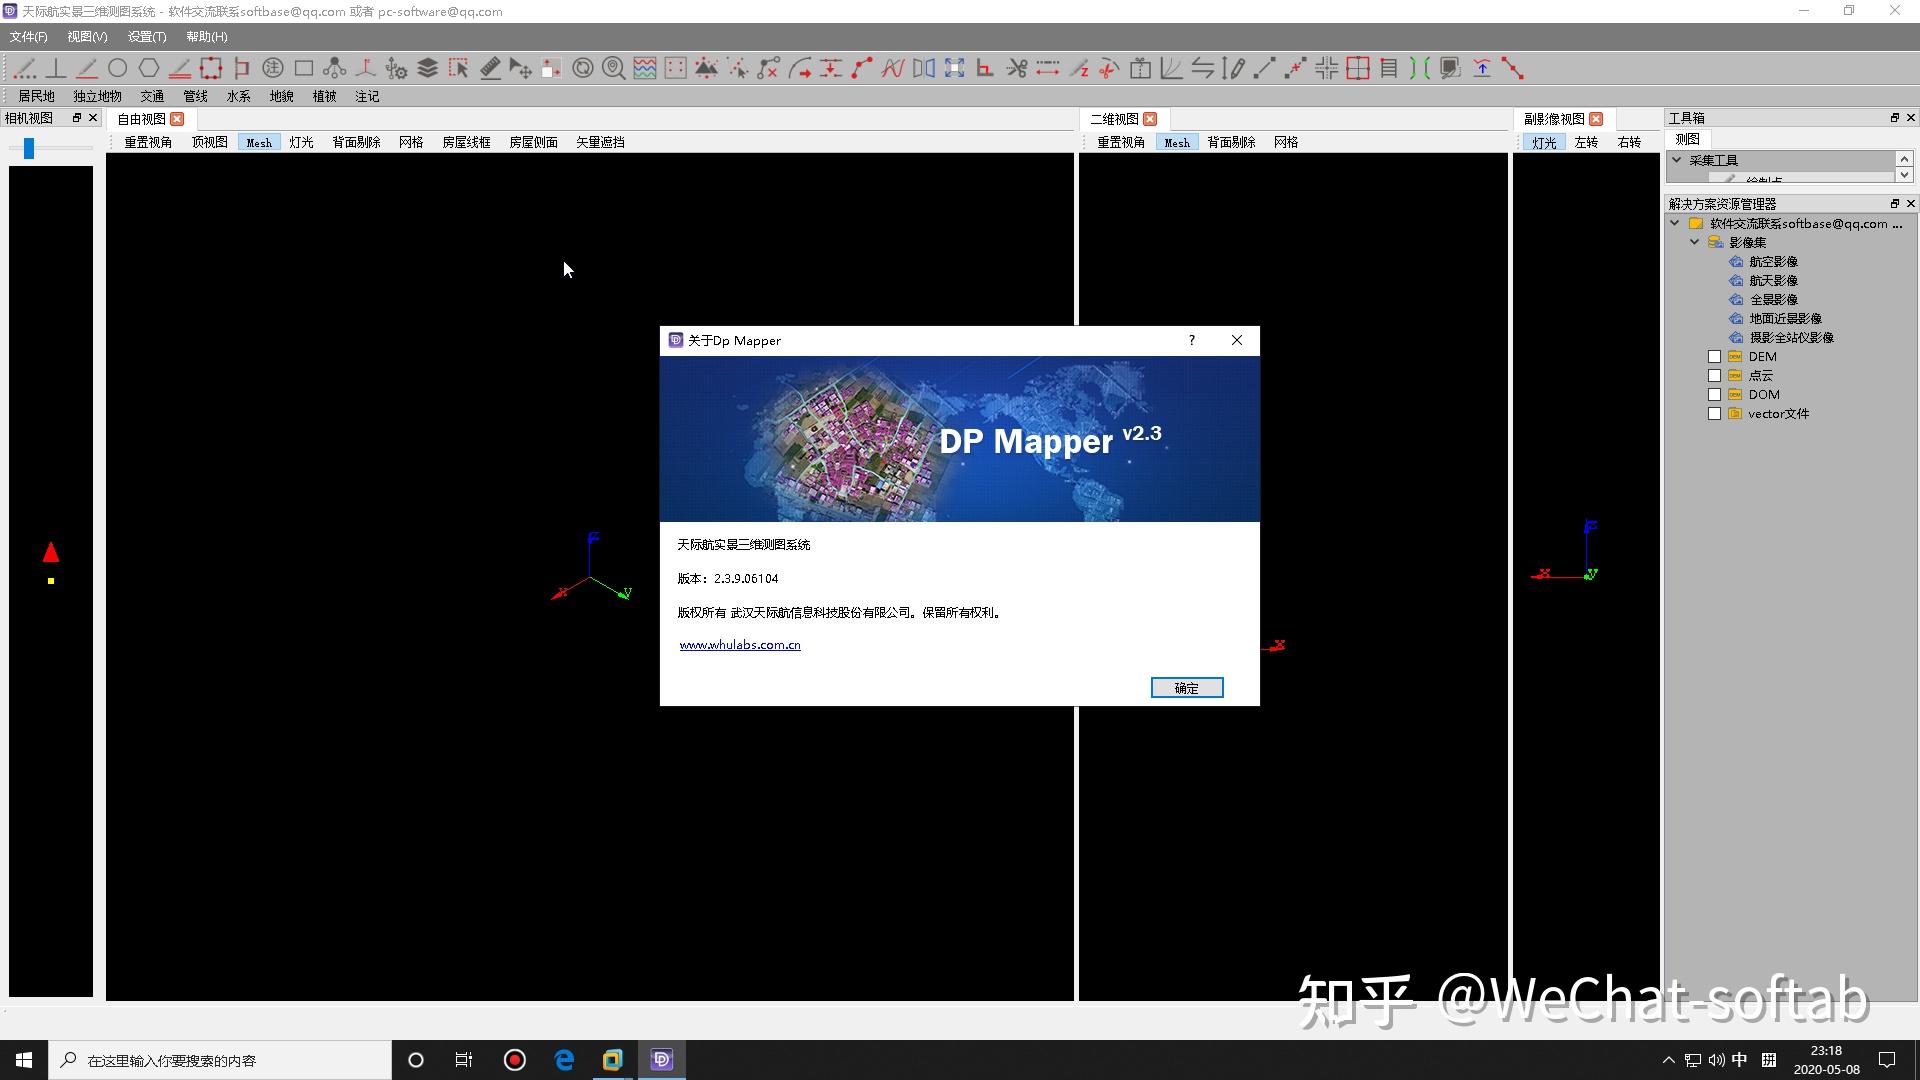Open the www.whulabs.com.cn link
This screenshot has width=1920, height=1080.
coord(739,645)
